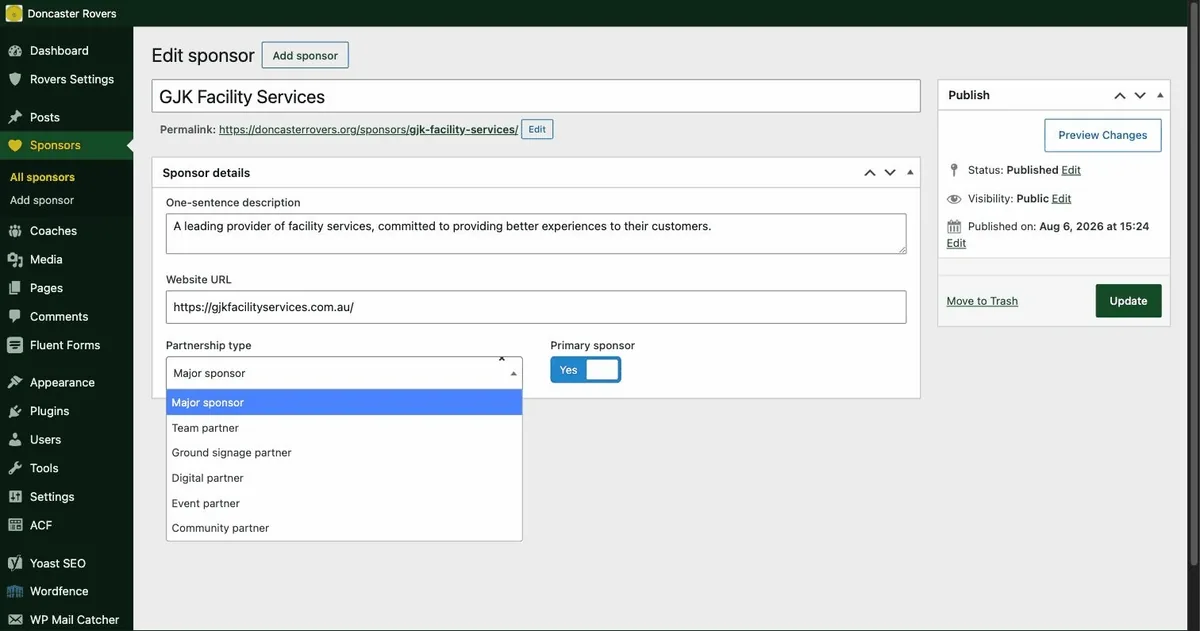Open All sponsors submenu item
The image size is (1200, 631).
(42, 177)
